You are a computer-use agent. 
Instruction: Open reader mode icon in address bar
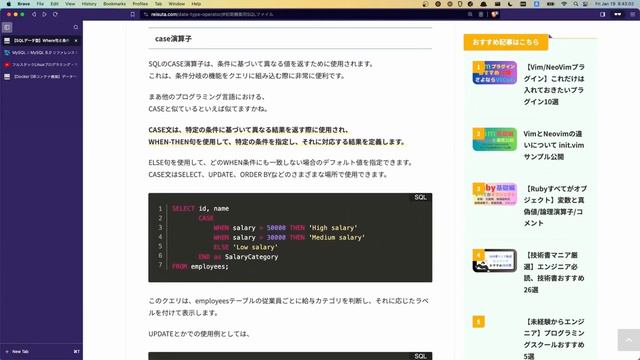[x=481, y=14]
